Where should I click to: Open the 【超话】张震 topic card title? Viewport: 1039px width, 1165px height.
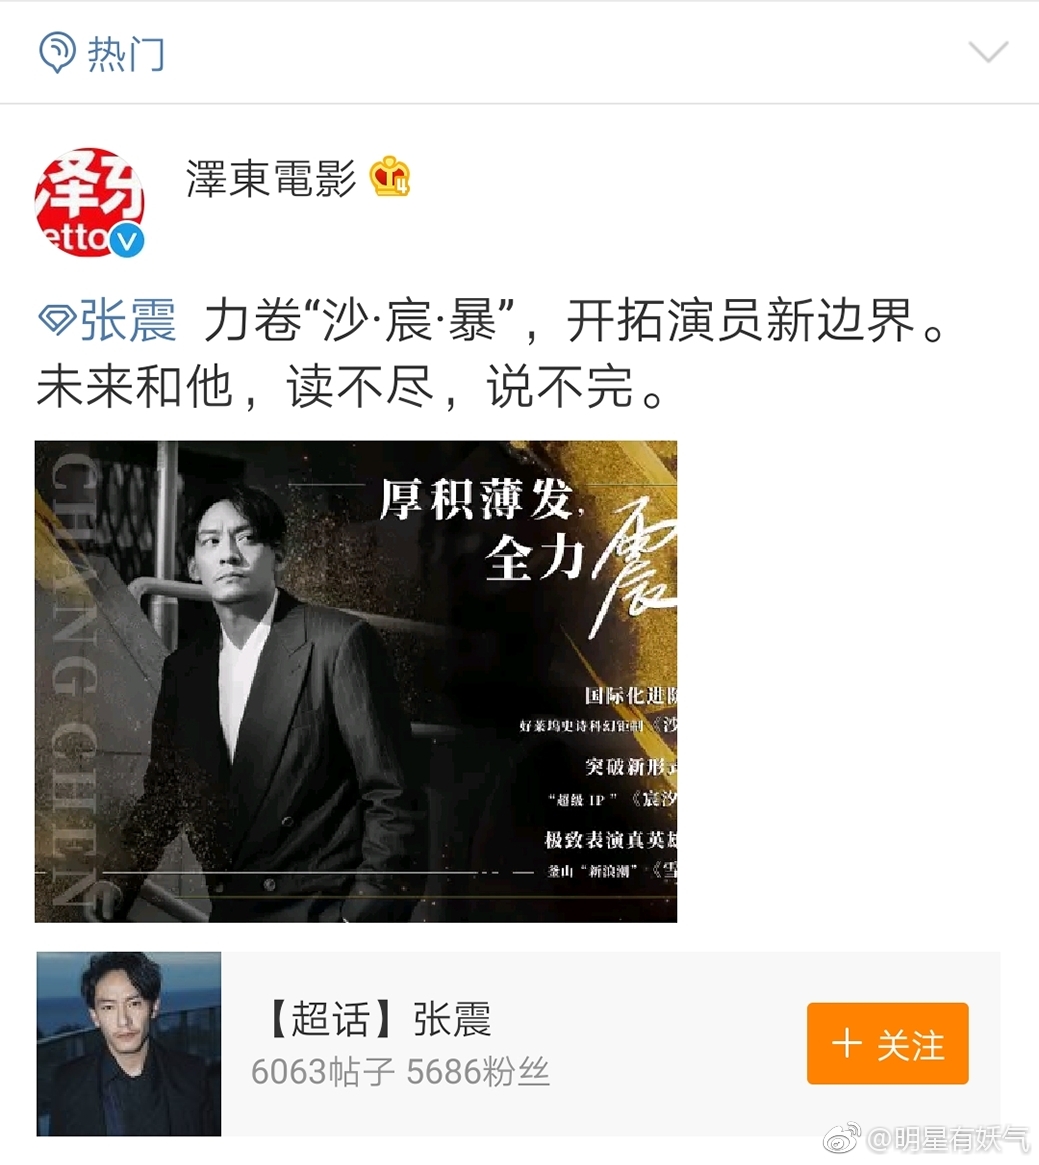coord(378,1019)
